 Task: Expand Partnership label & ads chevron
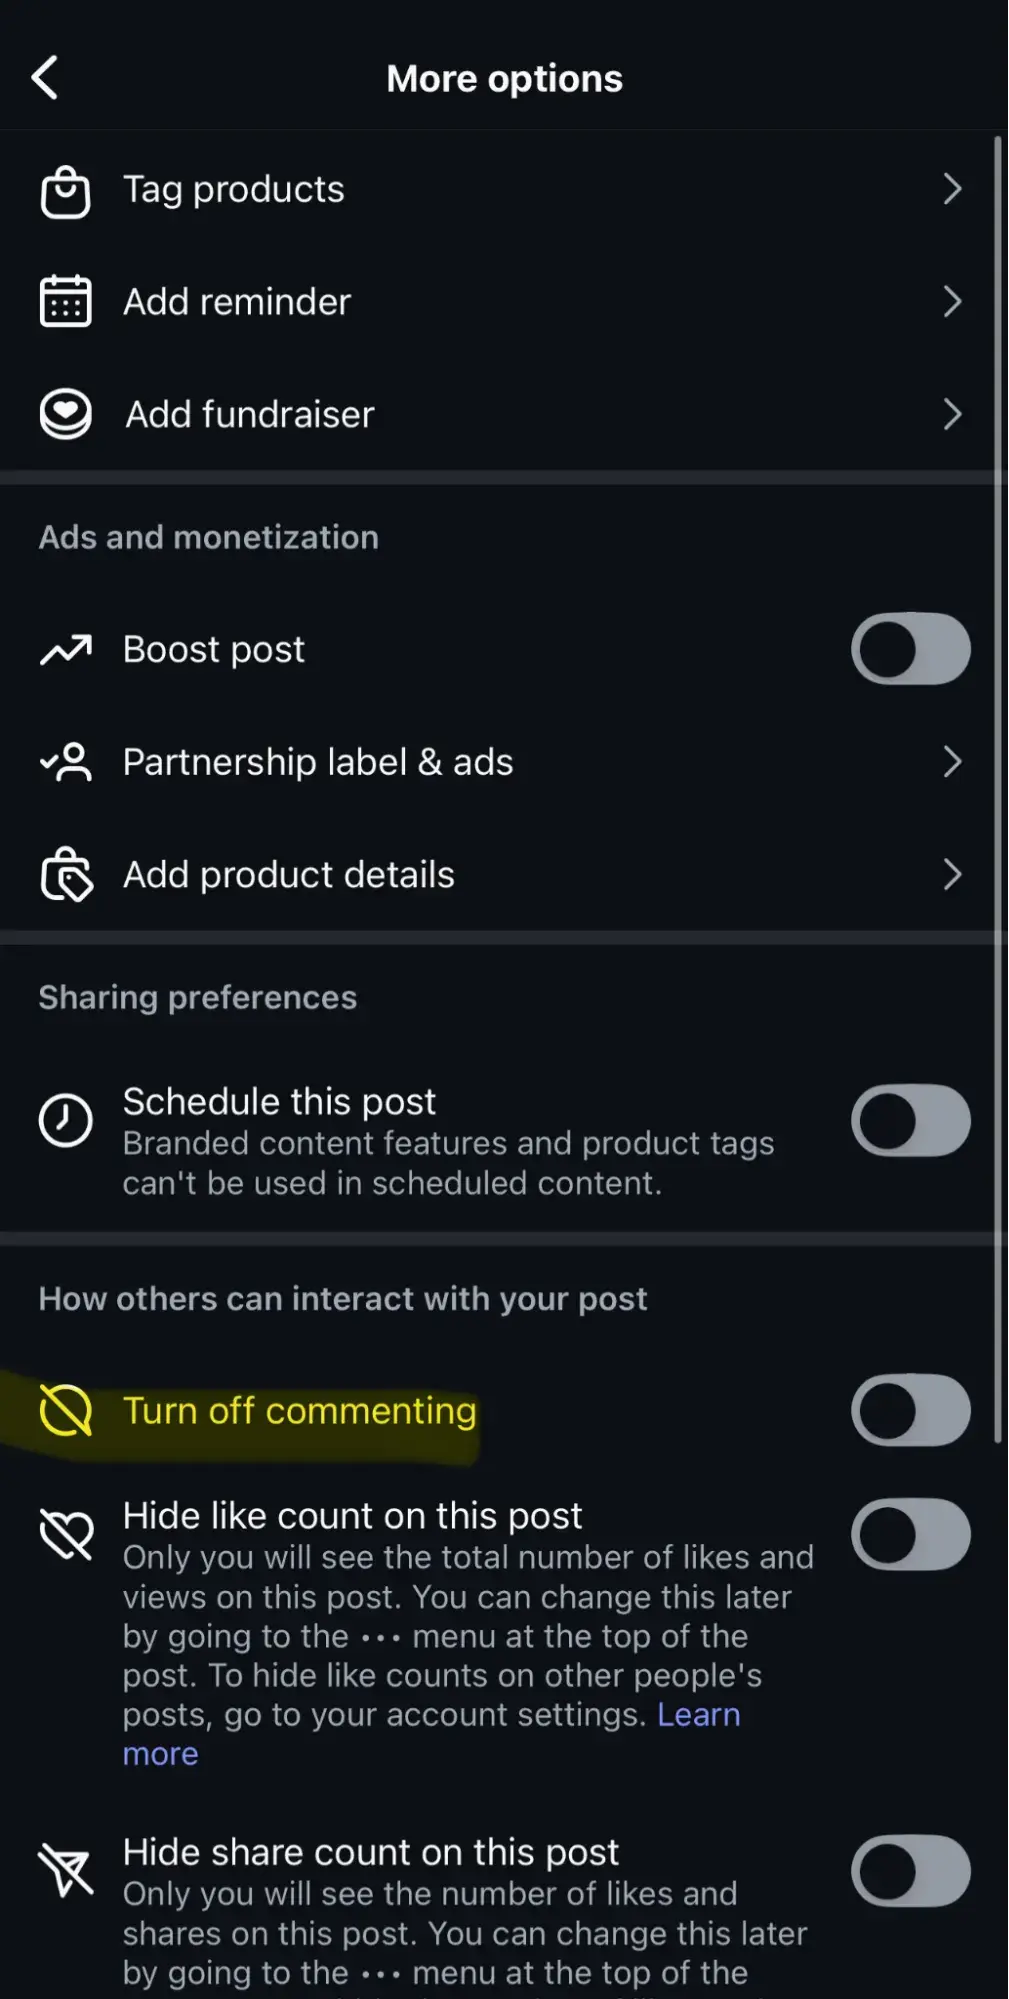coord(952,762)
